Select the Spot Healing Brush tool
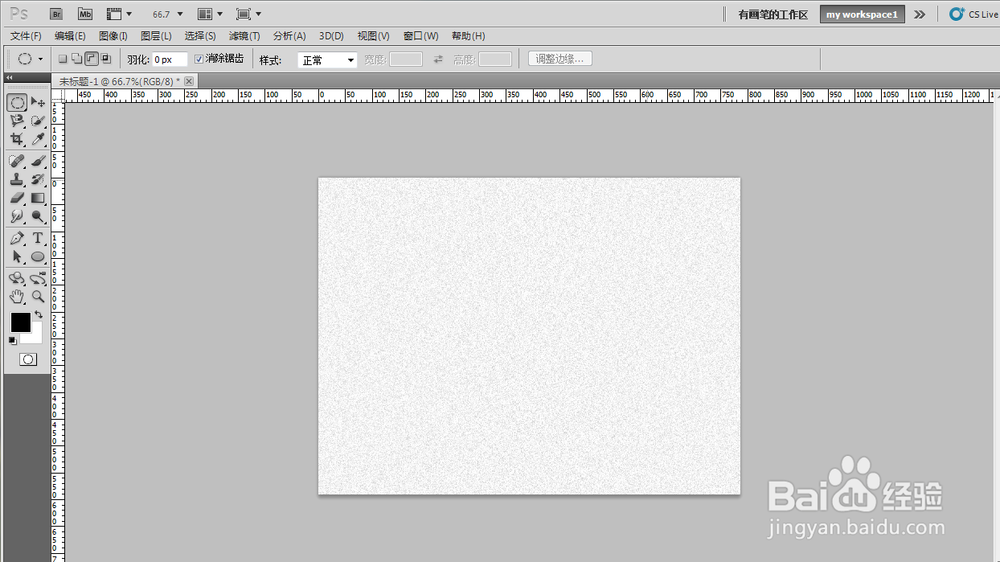This screenshot has width=1000, height=562. (x=17, y=161)
